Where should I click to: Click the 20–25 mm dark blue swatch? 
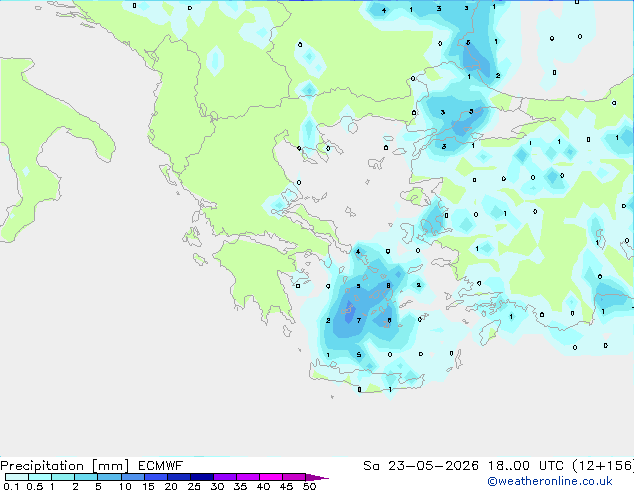click(179, 477)
